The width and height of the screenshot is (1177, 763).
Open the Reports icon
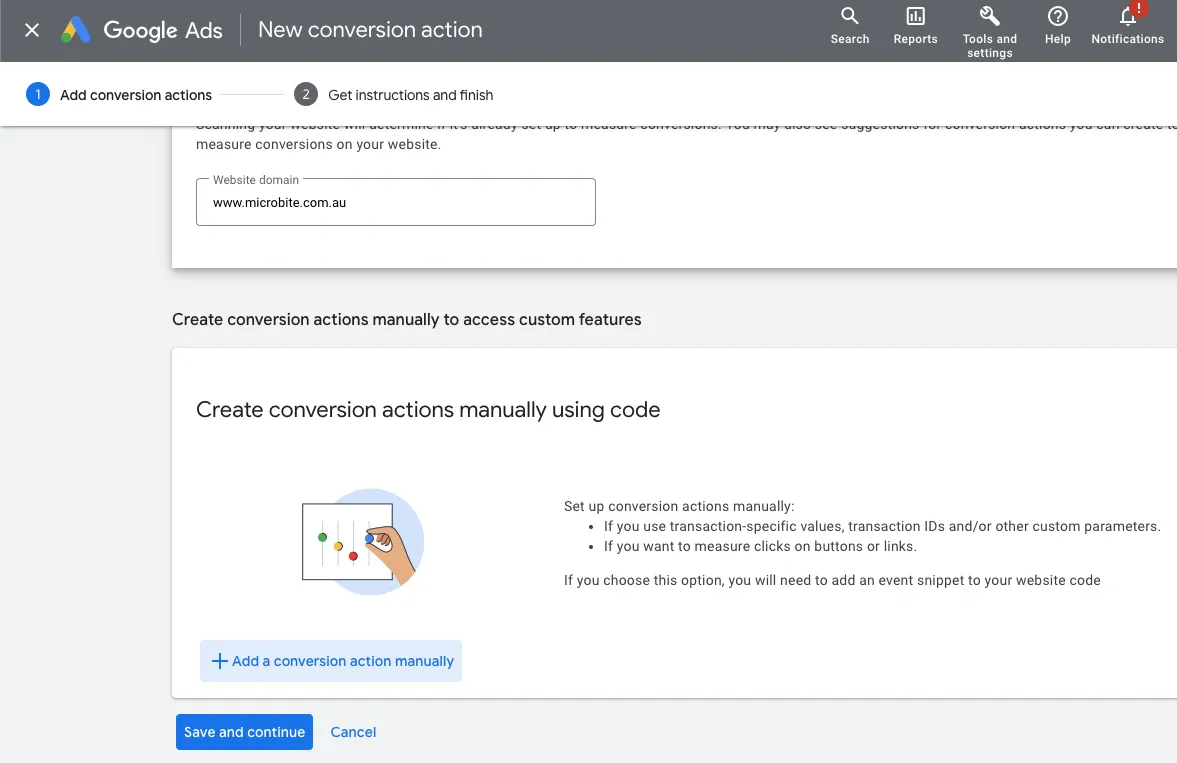coord(915,25)
